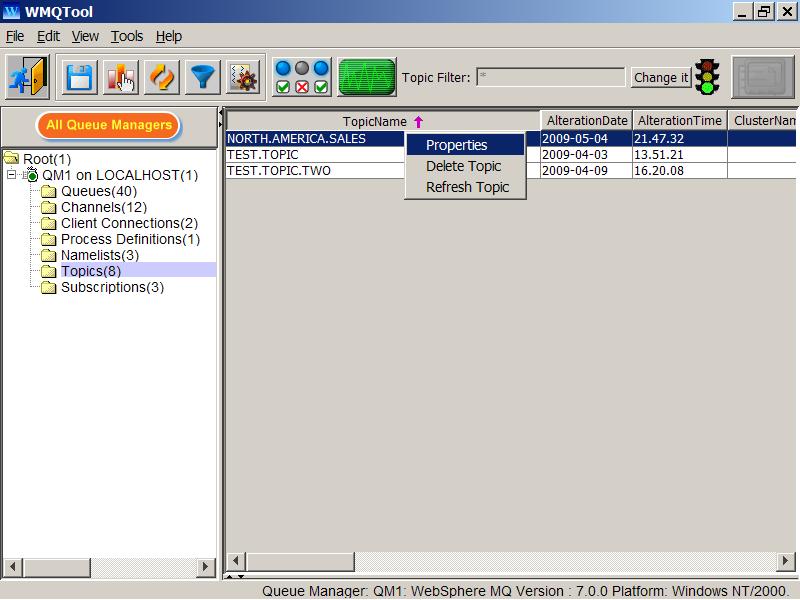Viewport: 800px width, 600px height.
Task: Click the 2009-04-03 alteration date cell
Action: tap(586, 155)
